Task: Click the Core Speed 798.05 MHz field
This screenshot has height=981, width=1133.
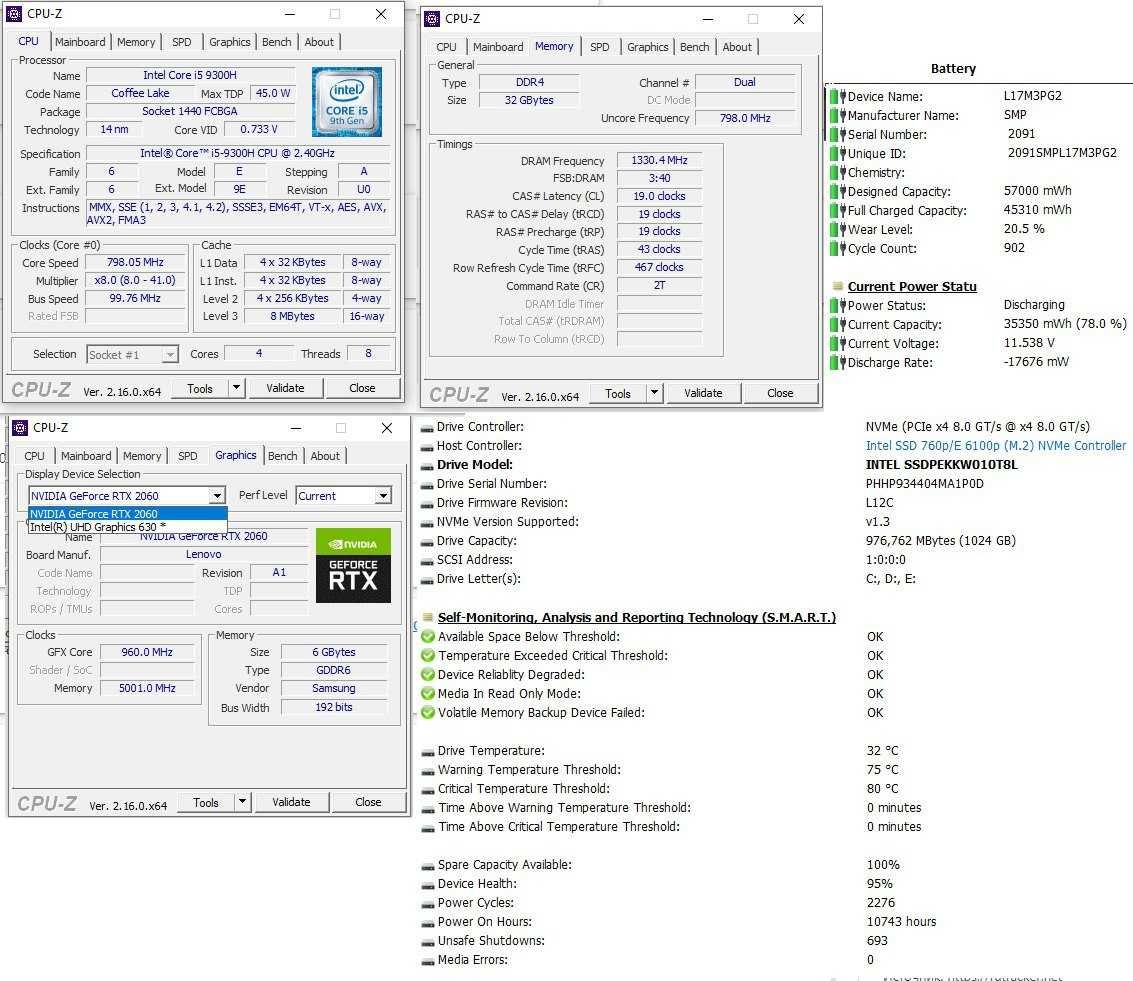Action: point(135,262)
